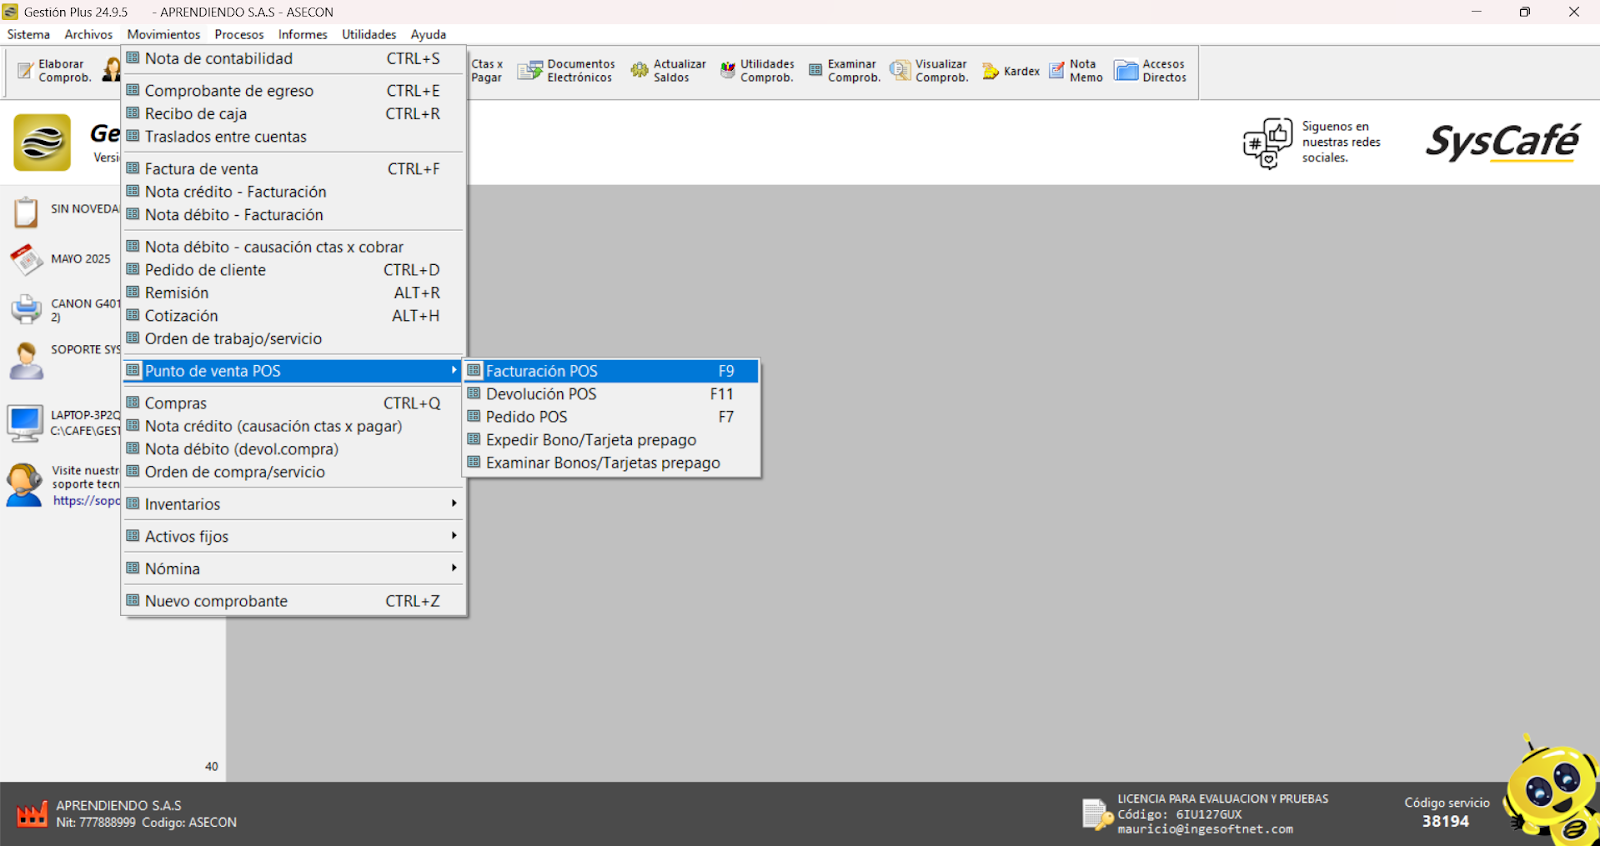Click the social networks hashtag icon
The image size is (1600, 846).
coord(1267,143)
